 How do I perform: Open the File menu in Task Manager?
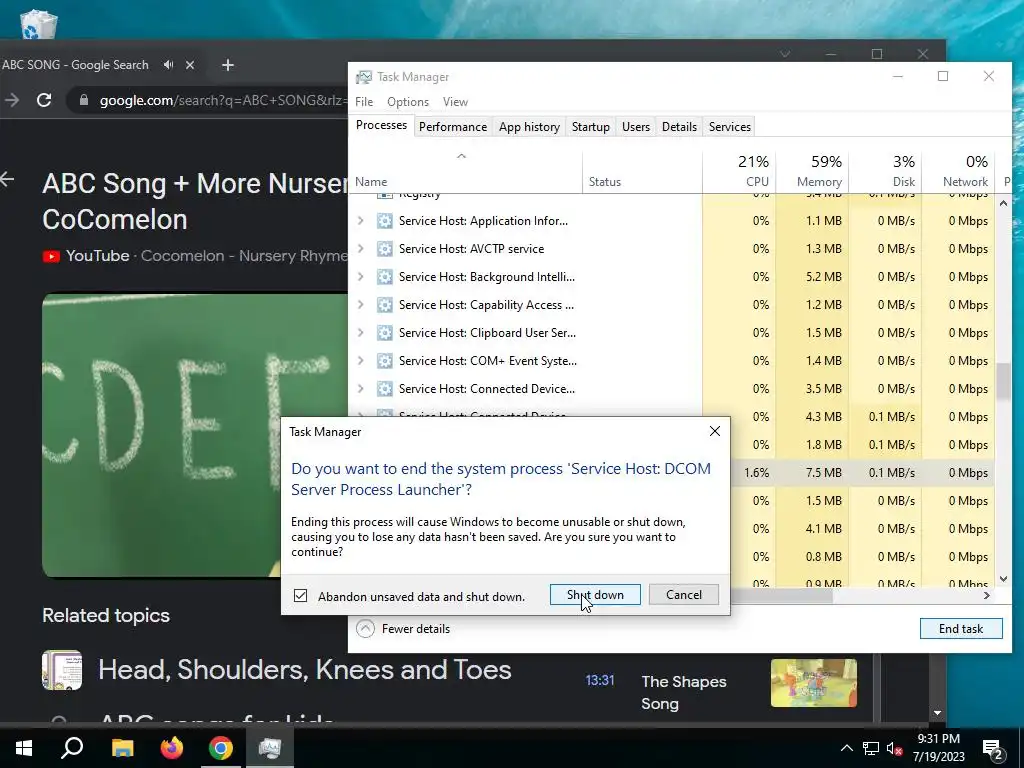click(364, 102)
